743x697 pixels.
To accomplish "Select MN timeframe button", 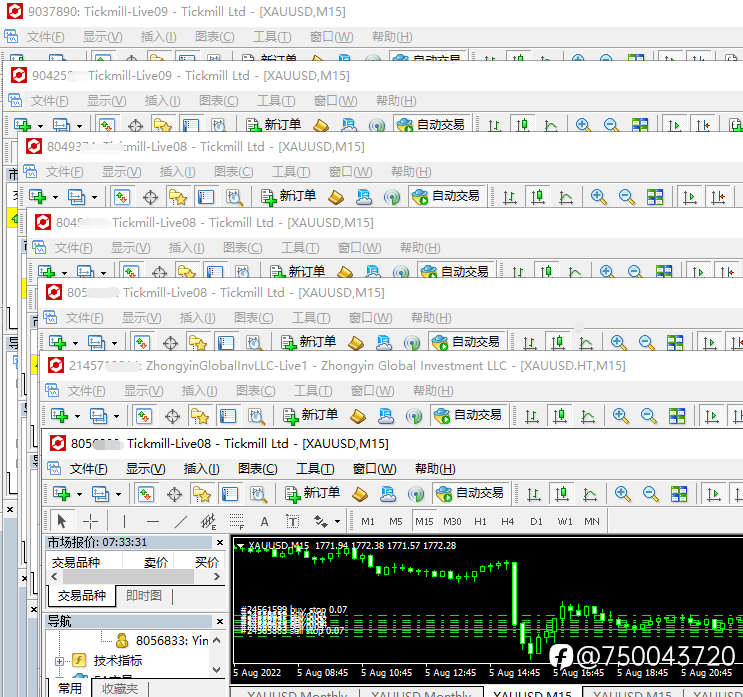I will pyautogui.click(x=592, y=521).
